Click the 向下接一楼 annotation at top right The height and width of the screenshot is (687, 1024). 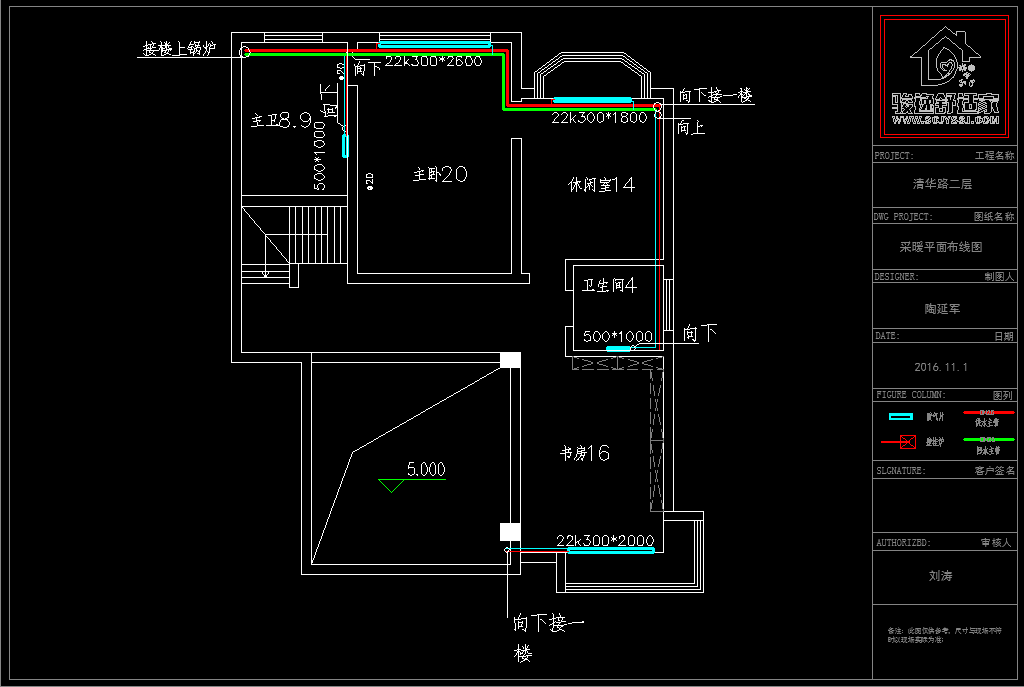715,95
